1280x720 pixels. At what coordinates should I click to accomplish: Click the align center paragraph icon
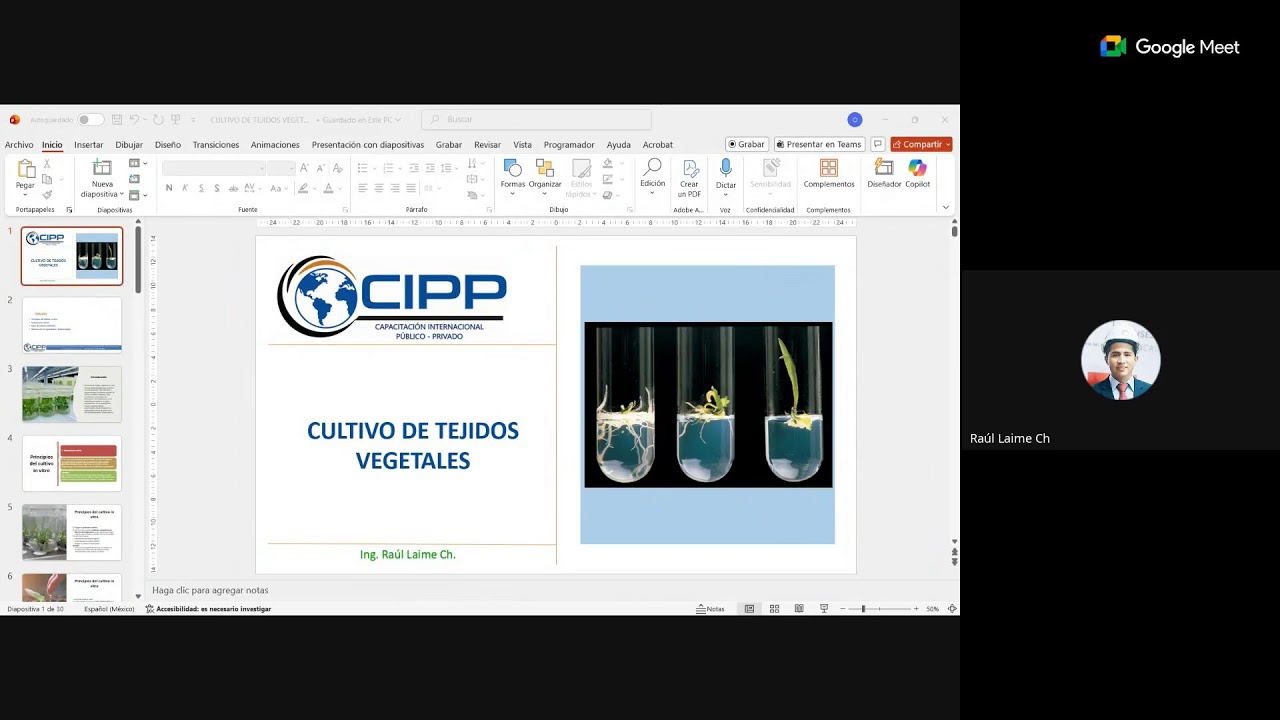pyautogui.click(x=379, y=188)
